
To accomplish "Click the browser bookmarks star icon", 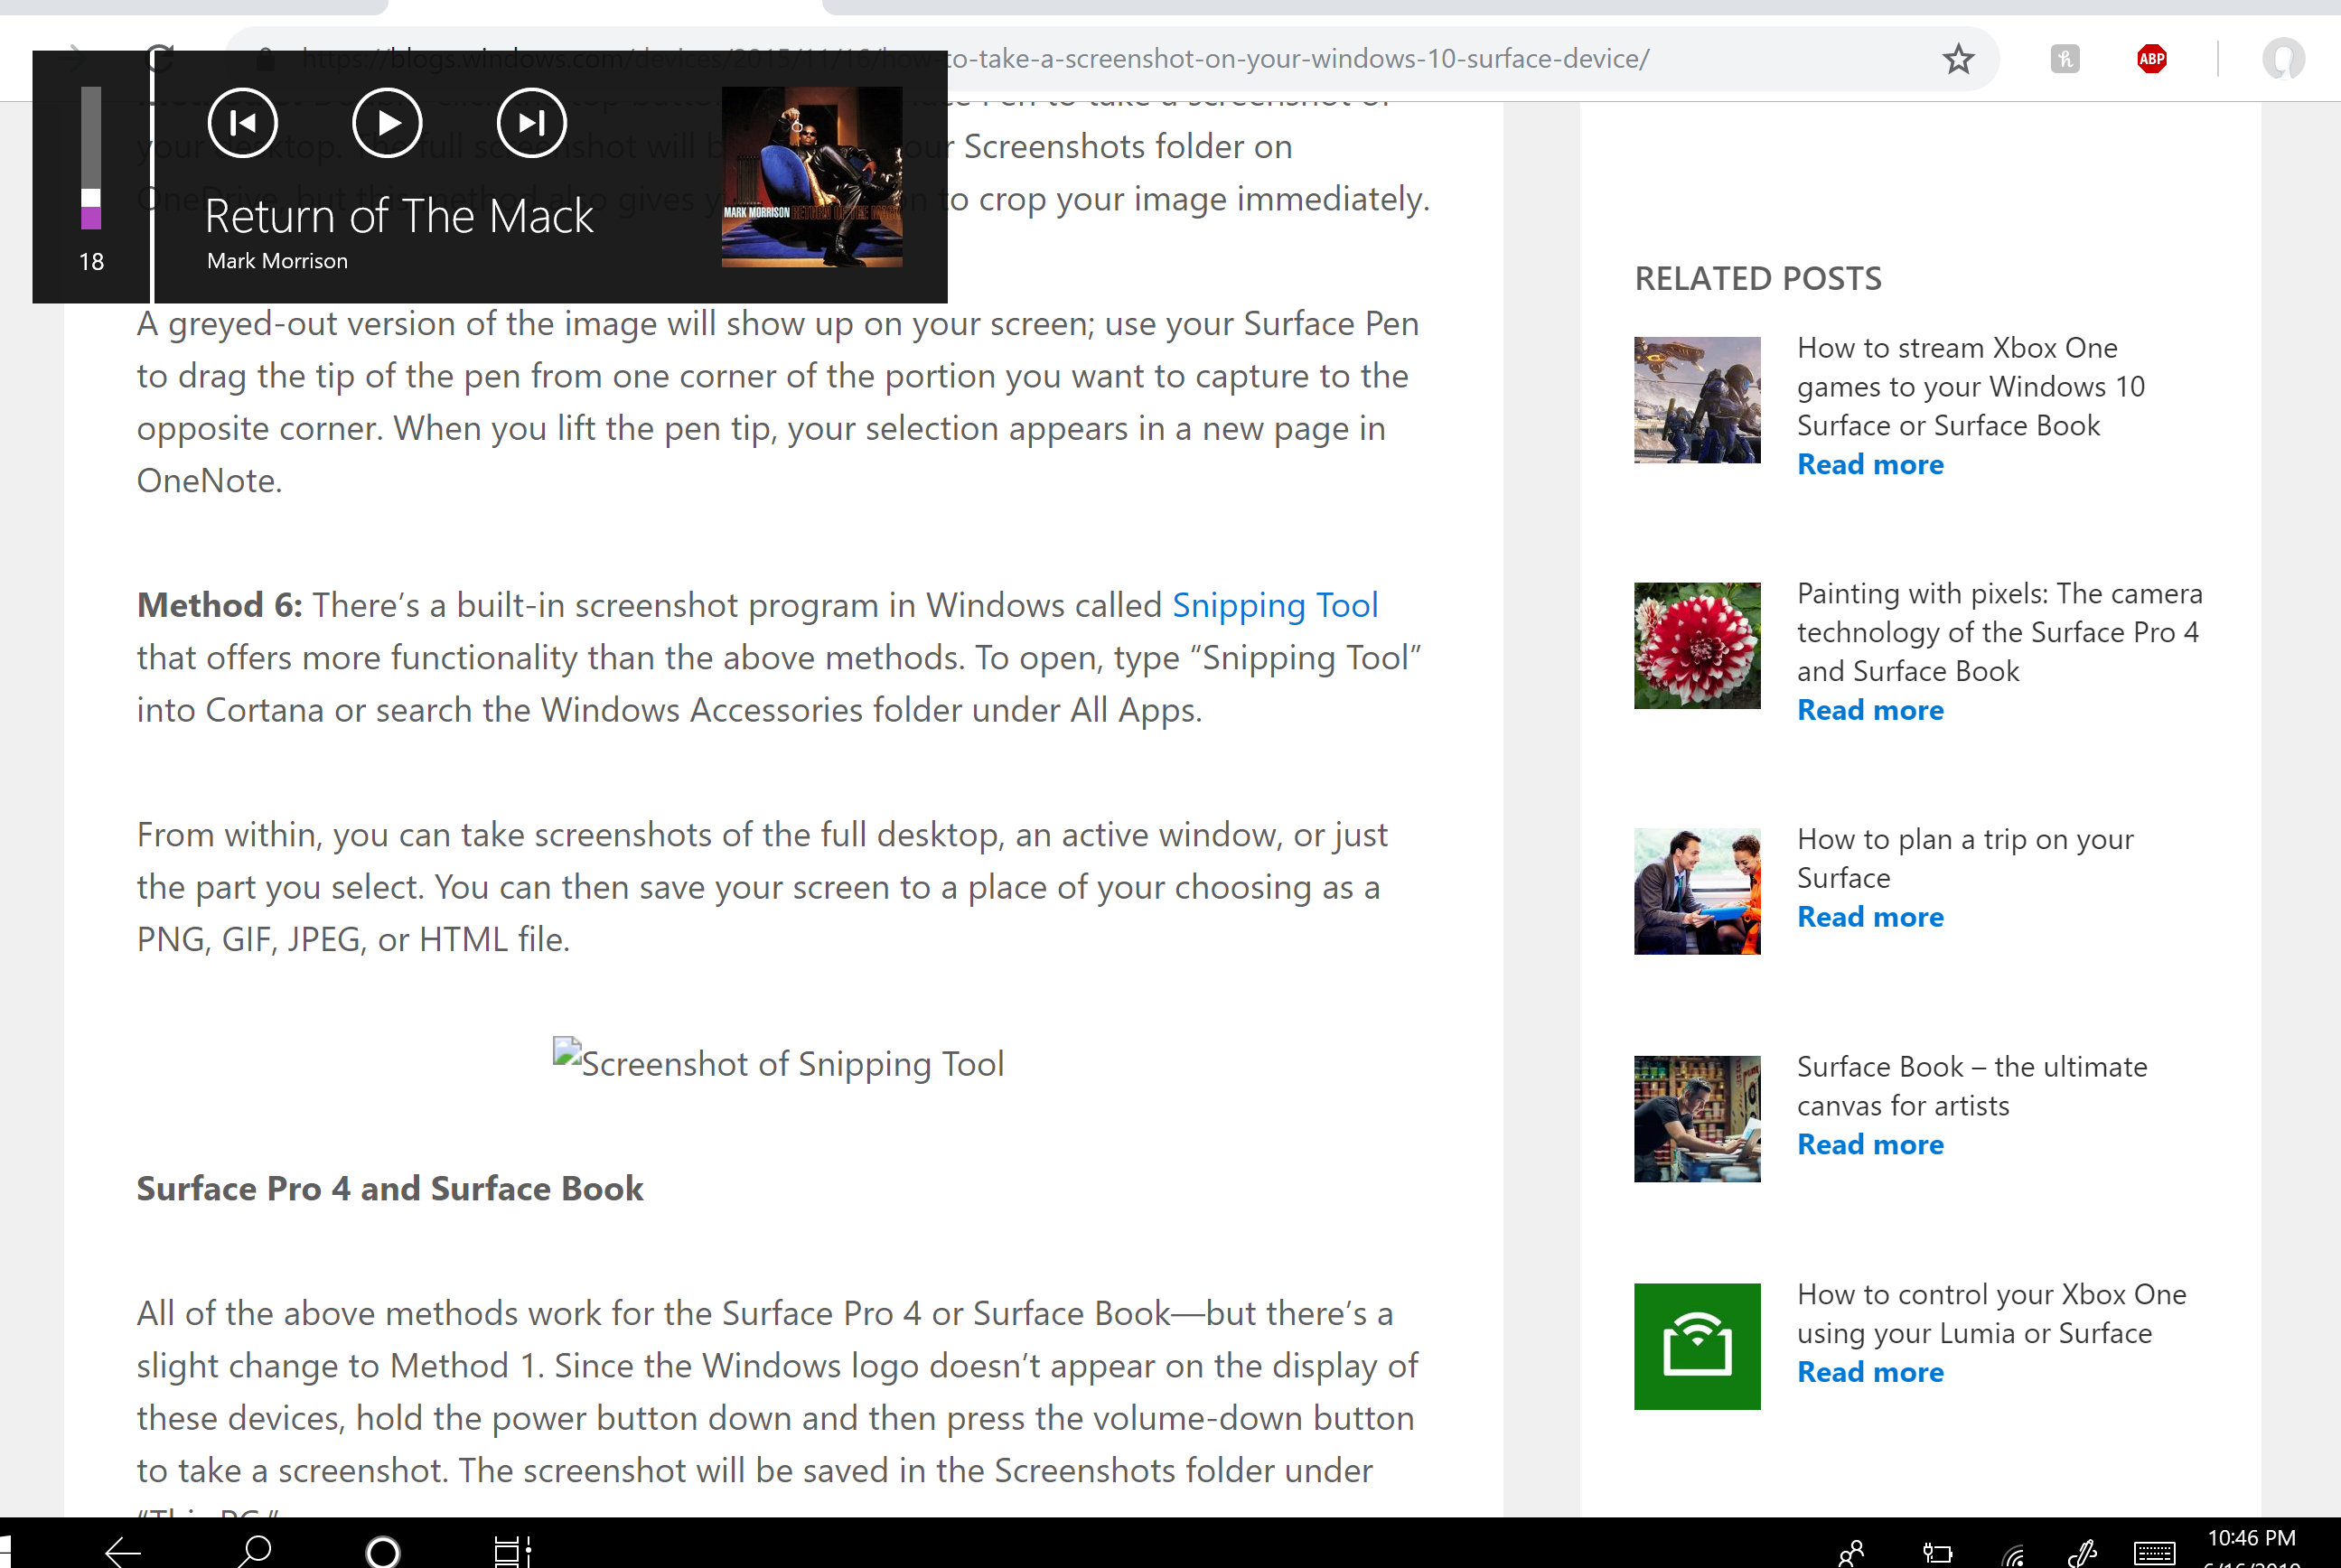I will pyautogui.click(x=1960, y=56).
